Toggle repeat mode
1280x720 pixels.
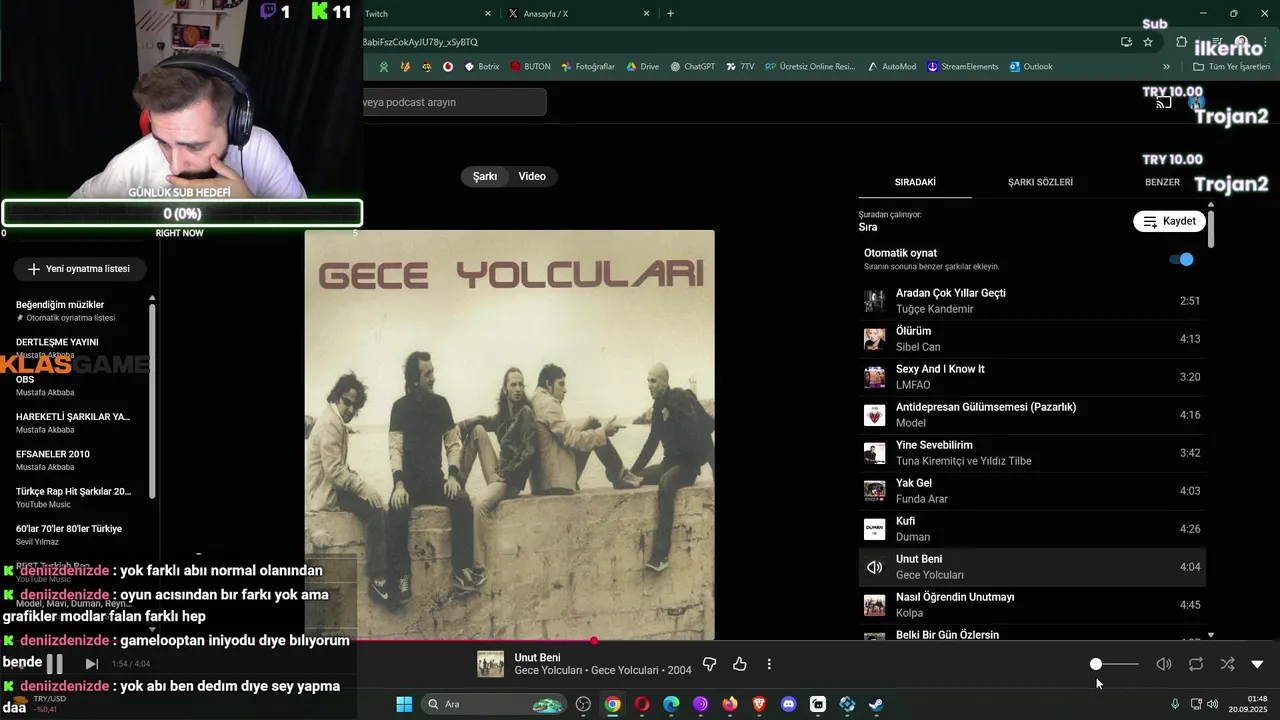coord(1196,664)
